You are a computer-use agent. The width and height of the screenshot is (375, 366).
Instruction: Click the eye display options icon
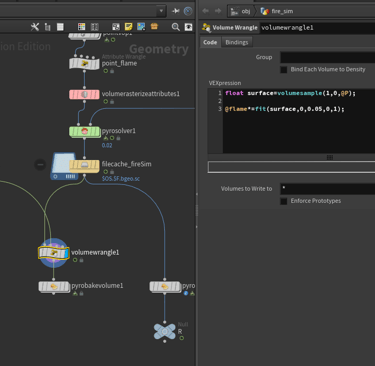(x=188, y=27)
